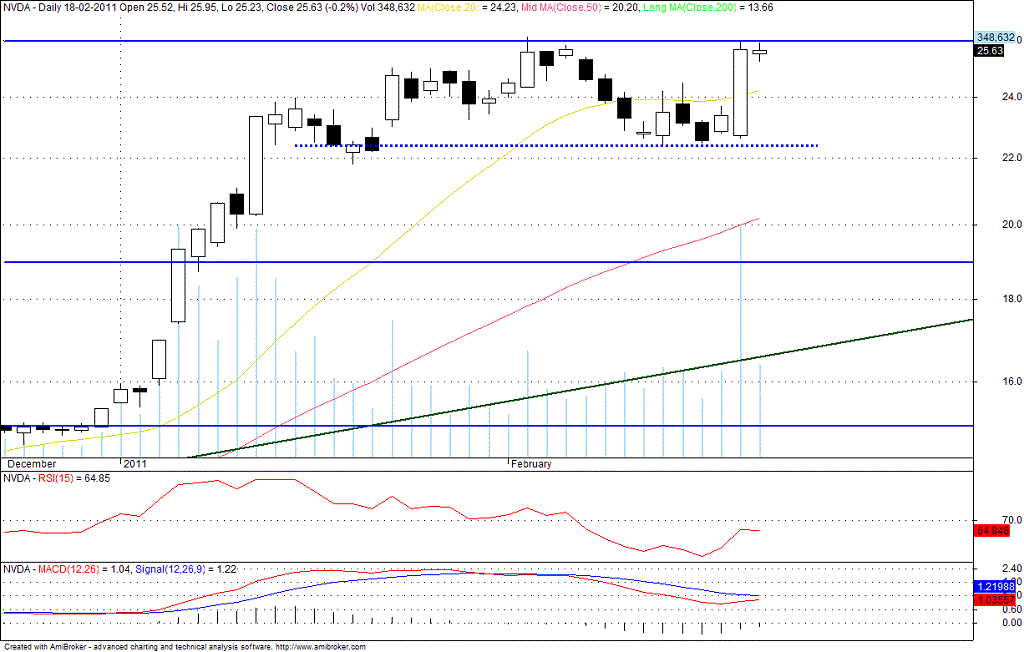Open the http://www.amibroker.com link
The height and width of the screenshot is (652, 1024).
pyautogui.click(x=321, y=647)
